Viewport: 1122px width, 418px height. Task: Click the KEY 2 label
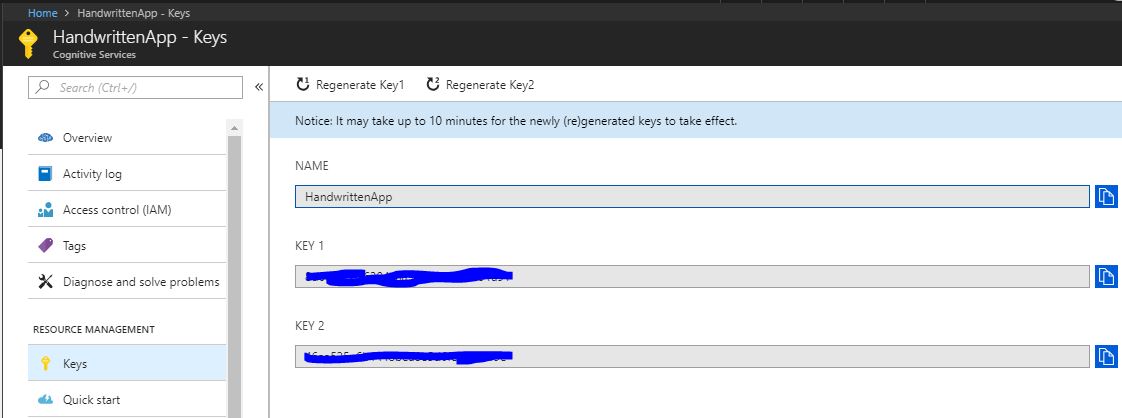pos(310,326)
